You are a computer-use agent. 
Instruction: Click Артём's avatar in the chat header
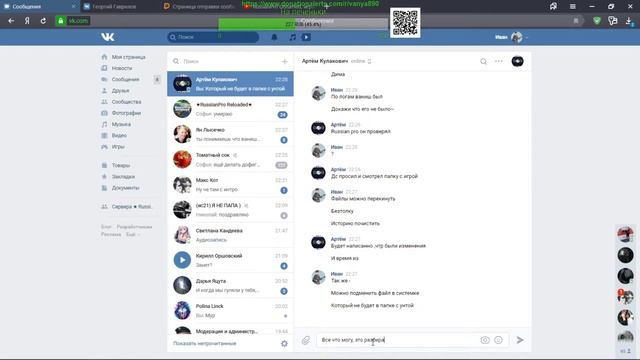click(518, 61)
